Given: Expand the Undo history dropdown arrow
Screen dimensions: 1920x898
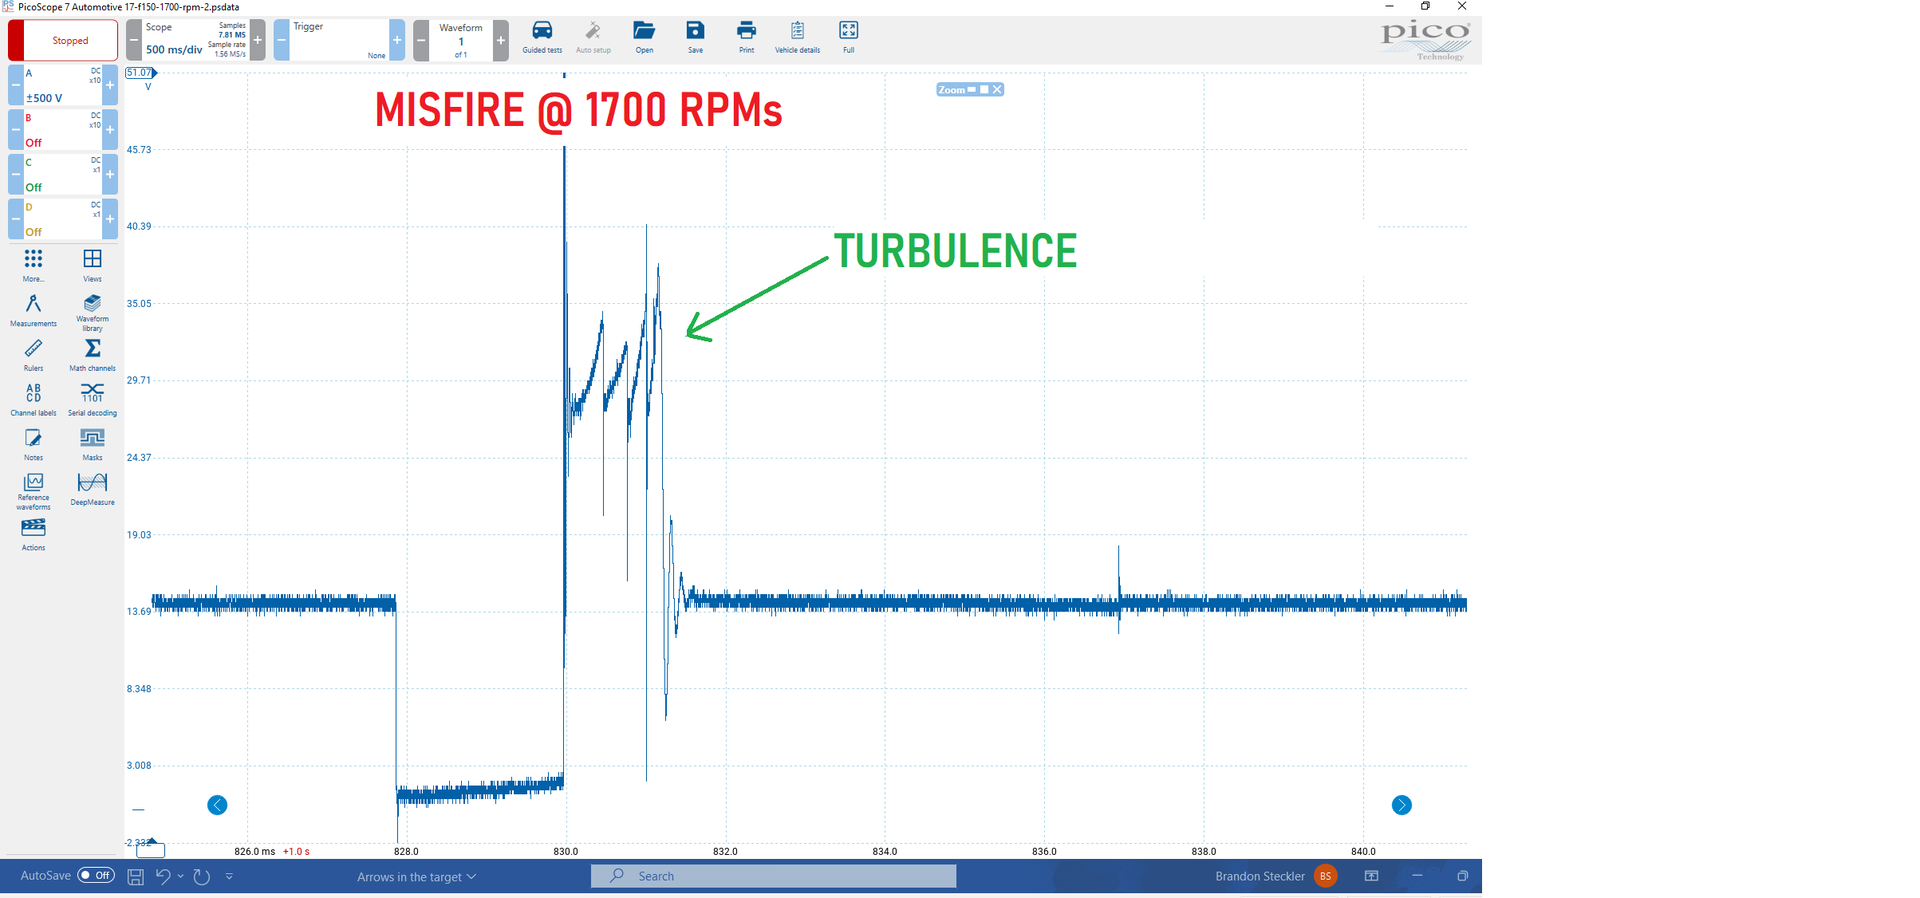Looking at the screenshot, I should 180,876.
